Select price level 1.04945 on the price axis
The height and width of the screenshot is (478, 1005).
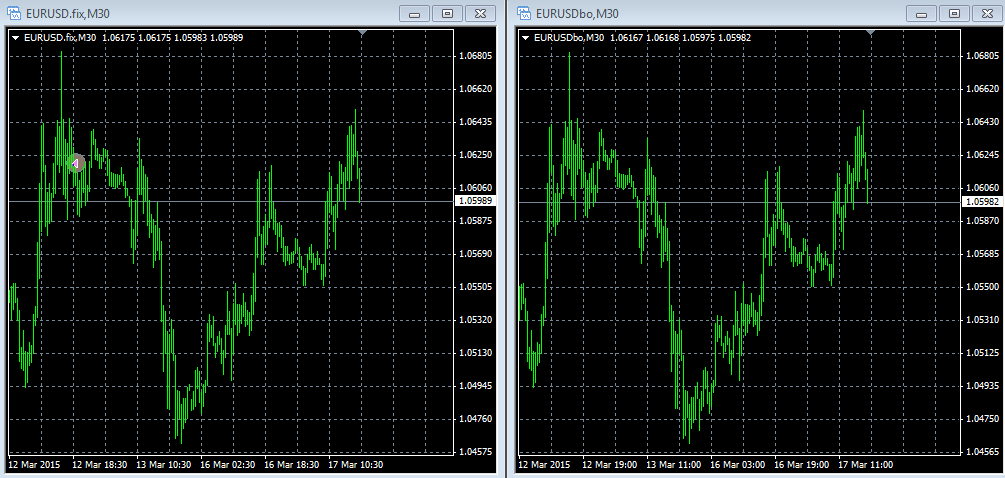click(476, 386)
